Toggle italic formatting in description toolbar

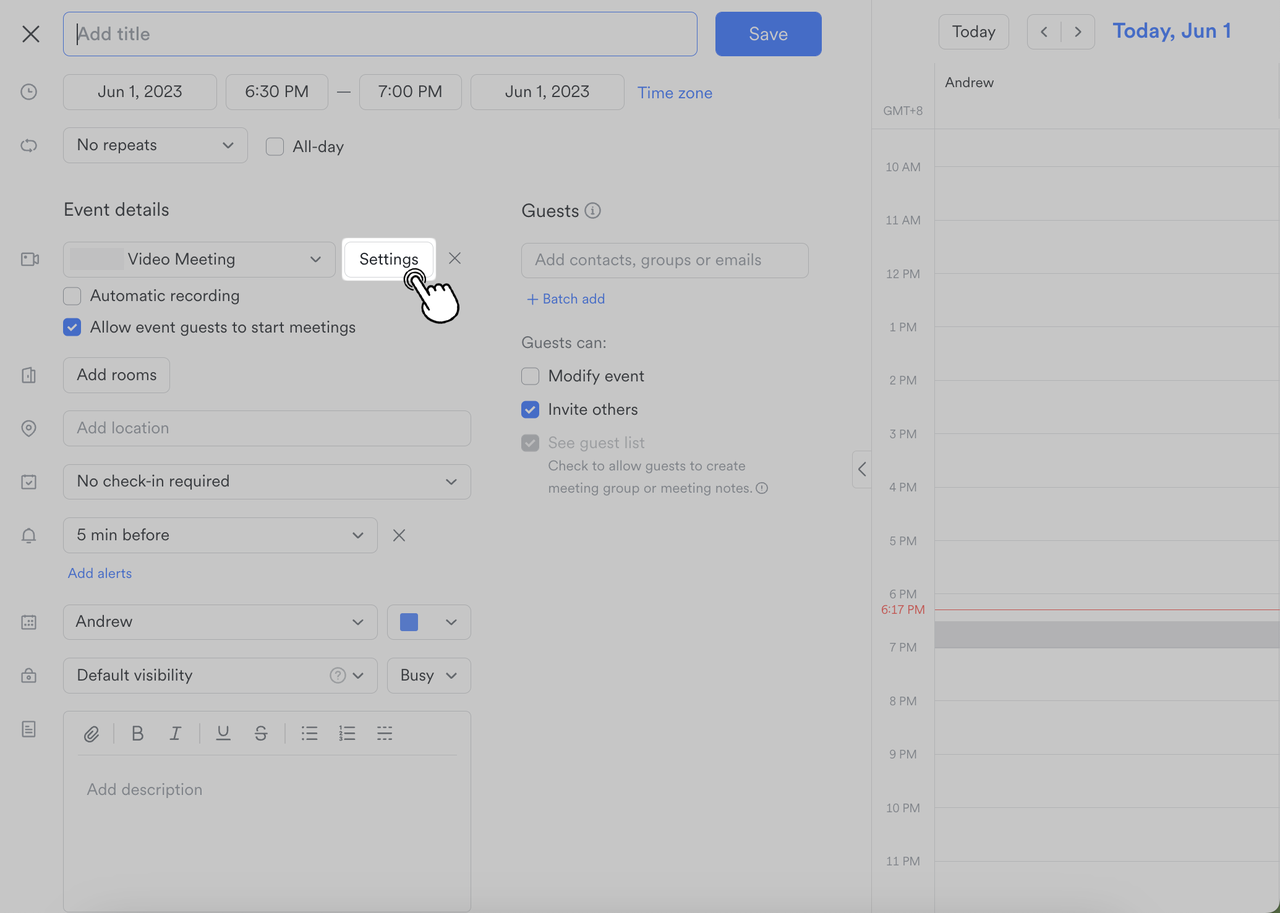[x=175, y=734]
